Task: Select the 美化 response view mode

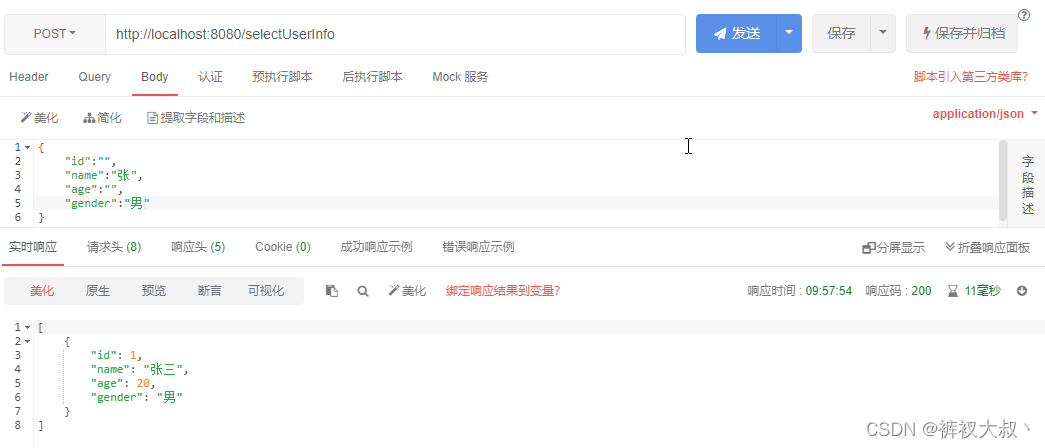Action: click(42, 291)
